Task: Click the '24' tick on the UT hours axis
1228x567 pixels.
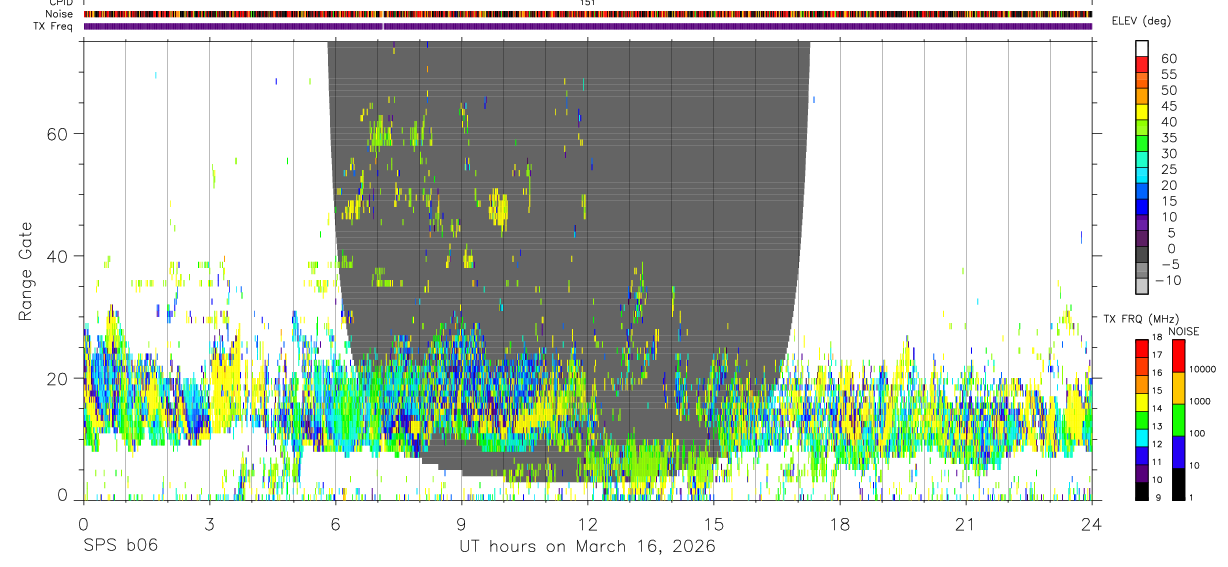Action: coord(1092,524)
